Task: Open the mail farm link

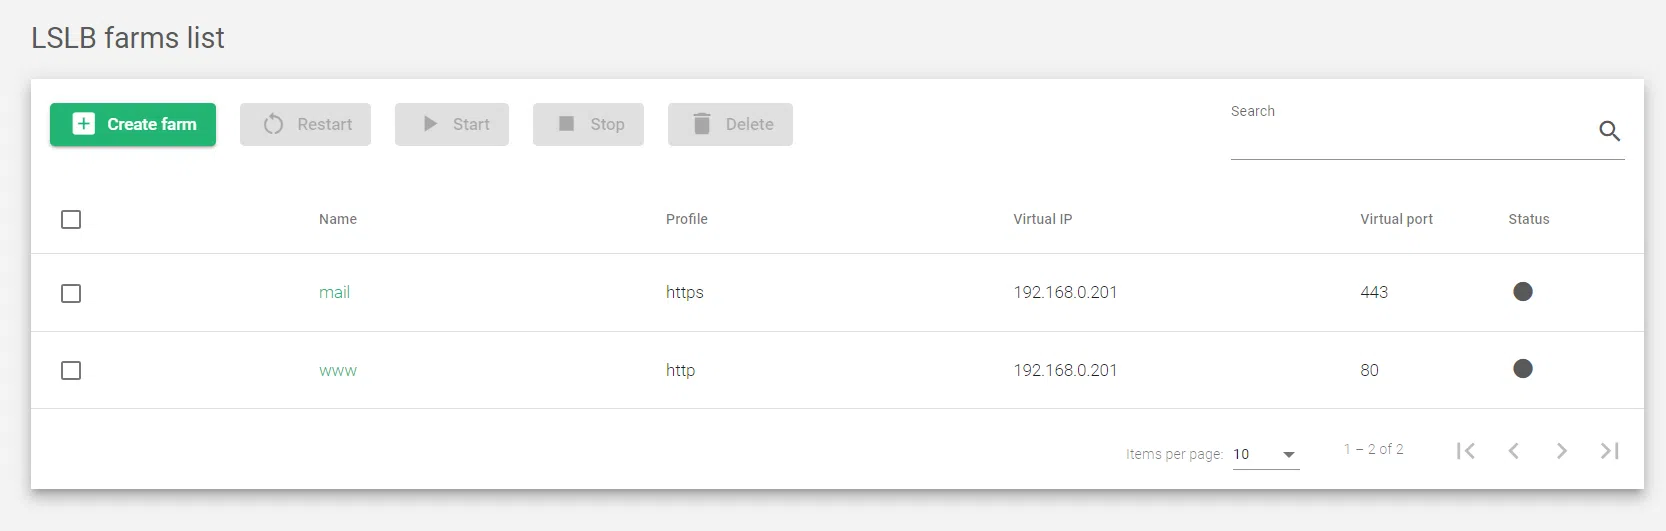Action: point(334,292)
